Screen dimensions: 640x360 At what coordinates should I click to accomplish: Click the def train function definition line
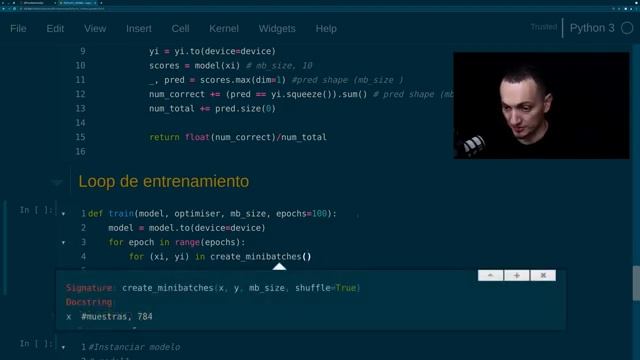pyautogui.click(x=212, y=213)
